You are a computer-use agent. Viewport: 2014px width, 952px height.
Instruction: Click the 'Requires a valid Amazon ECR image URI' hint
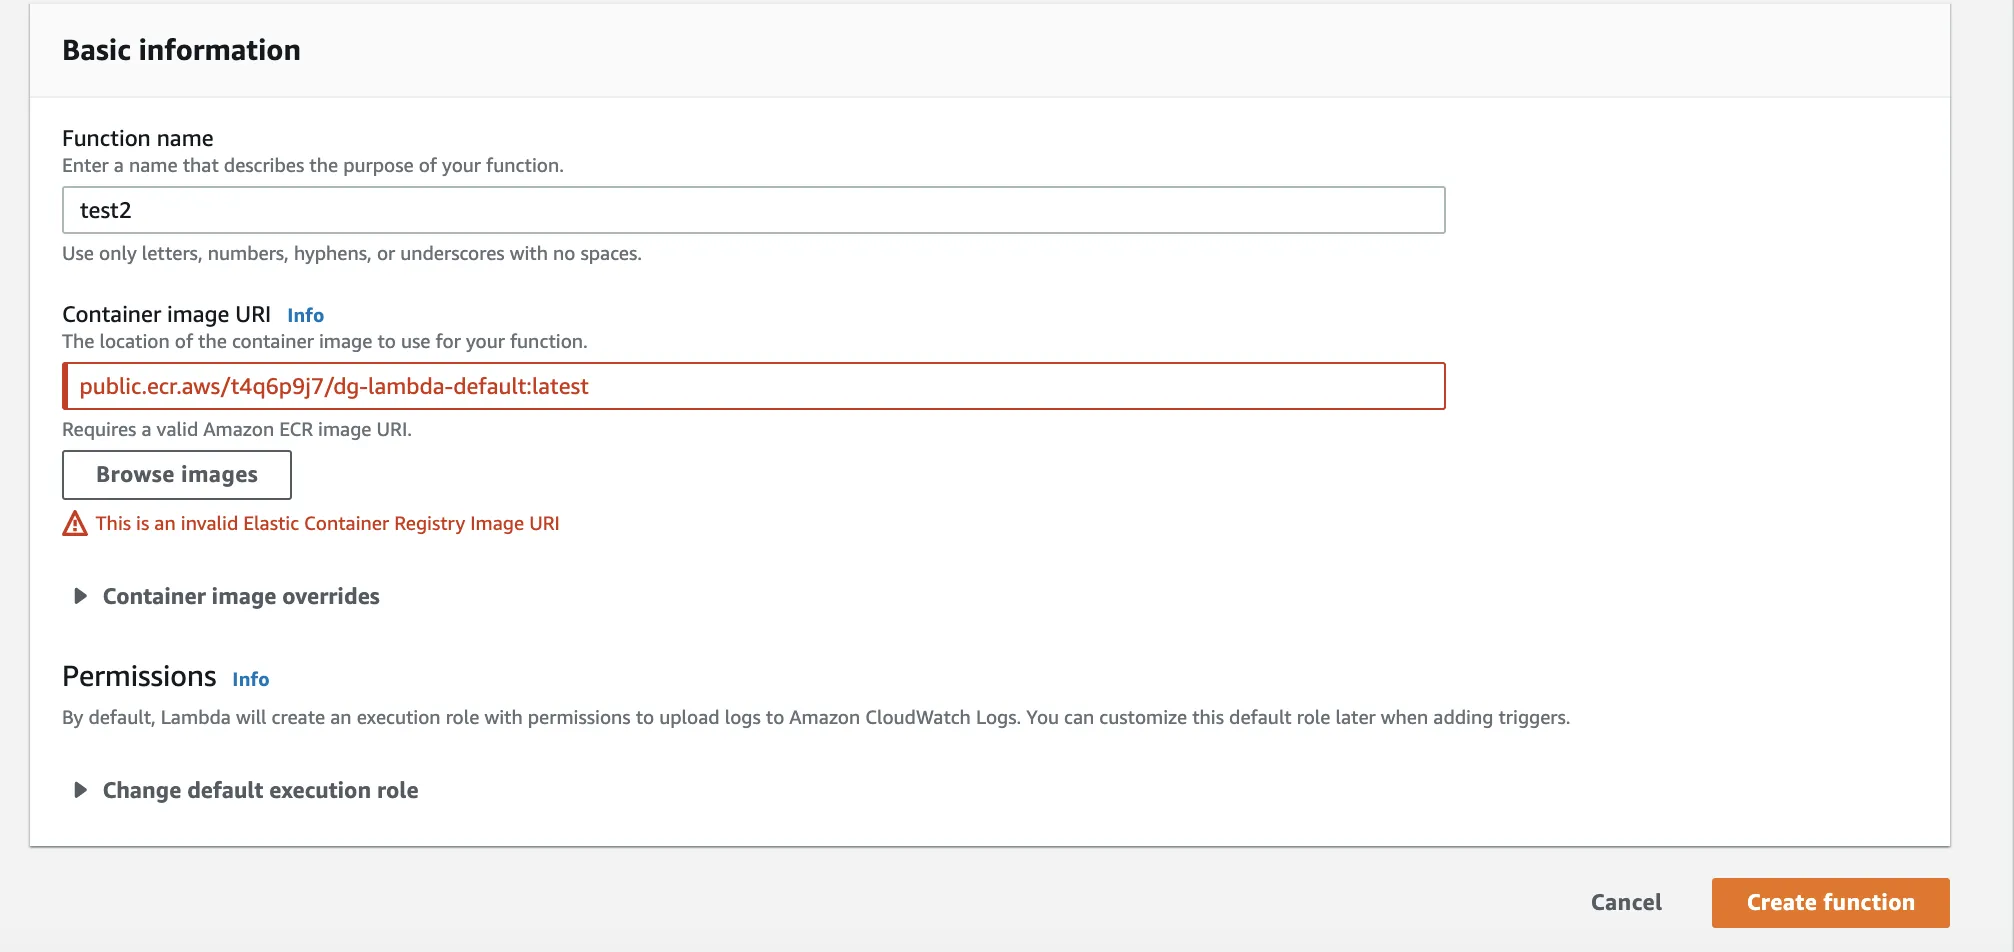[237, 429]
